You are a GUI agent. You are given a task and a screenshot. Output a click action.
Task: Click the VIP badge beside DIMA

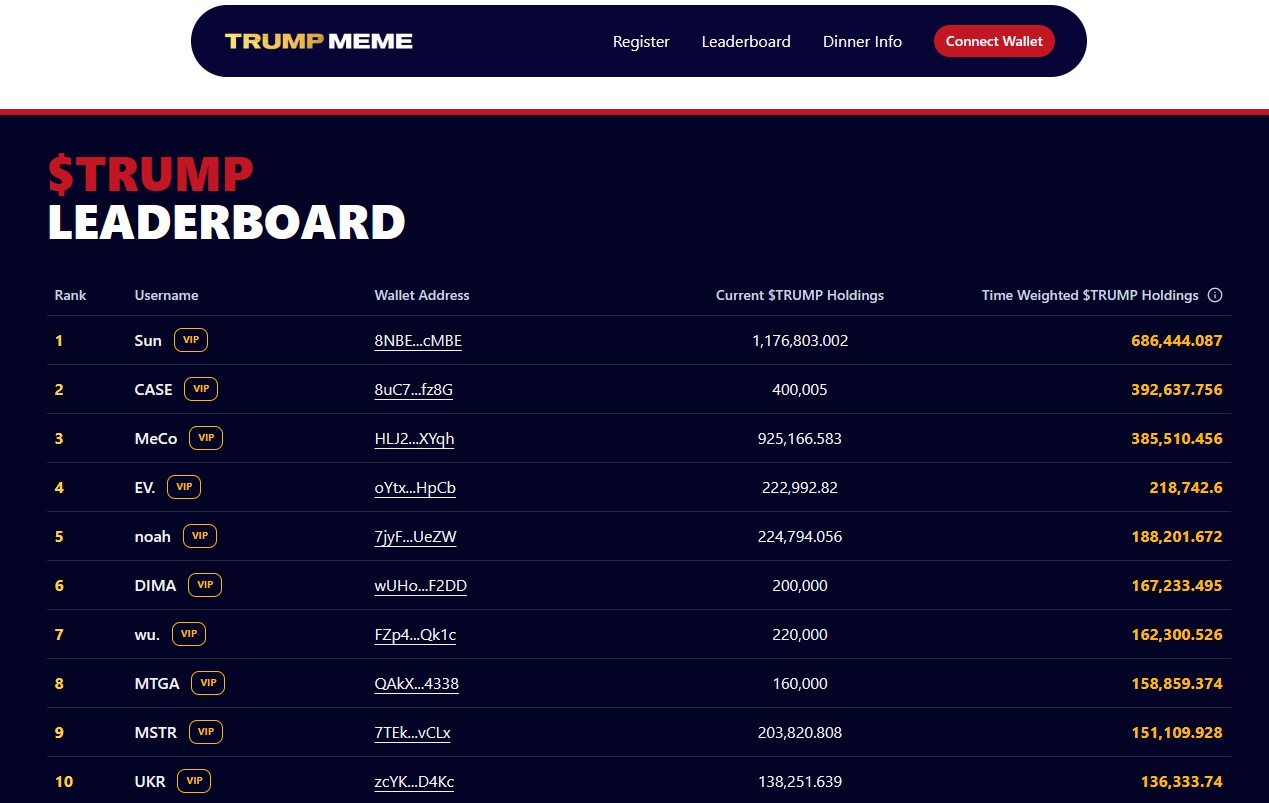[x=205, y=585]
